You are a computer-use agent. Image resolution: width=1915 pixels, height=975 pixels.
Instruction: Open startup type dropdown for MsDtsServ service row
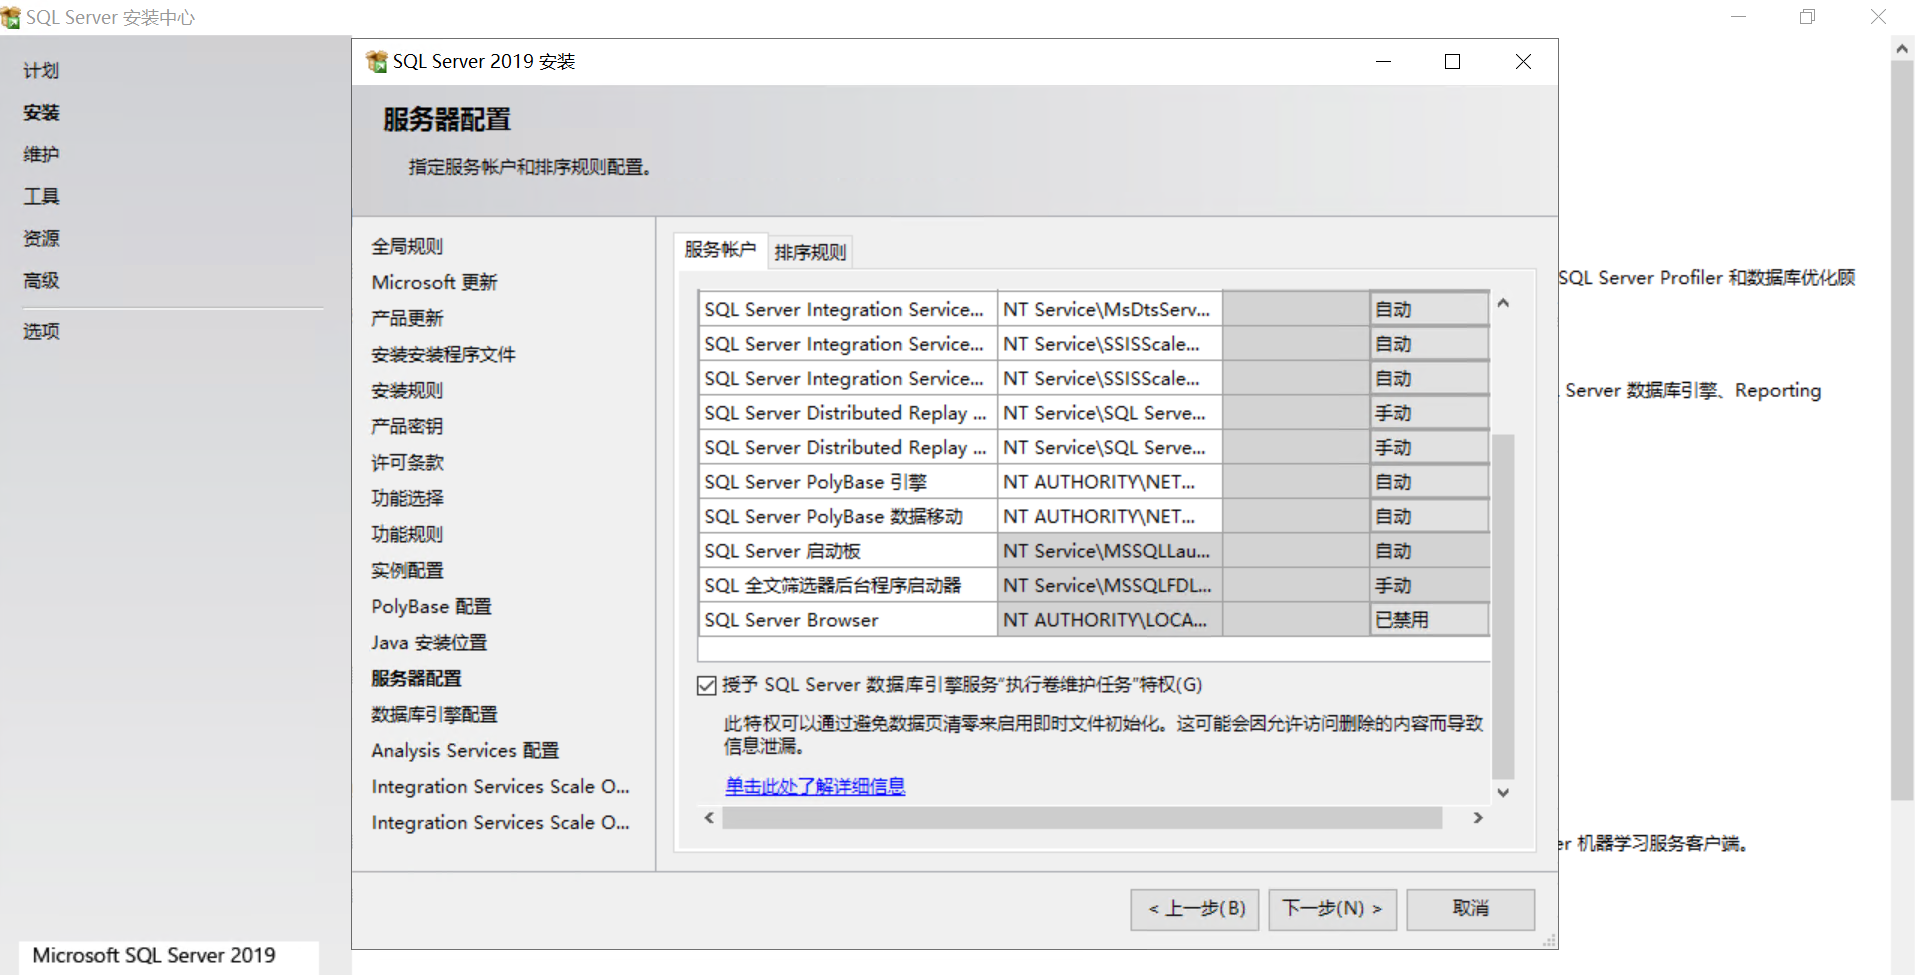[x=1429, y=309]
